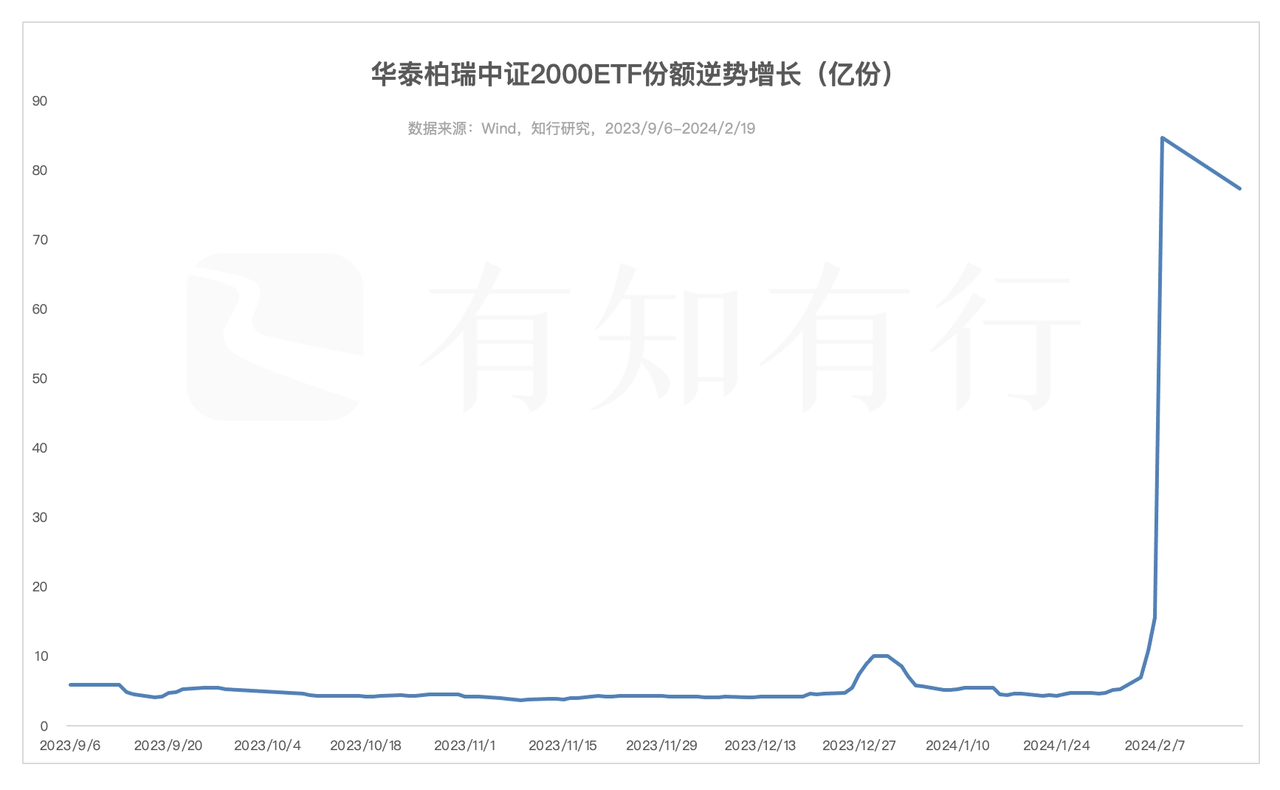
Task: Click the 50 label on the y-axis
Action: [41, 379]
